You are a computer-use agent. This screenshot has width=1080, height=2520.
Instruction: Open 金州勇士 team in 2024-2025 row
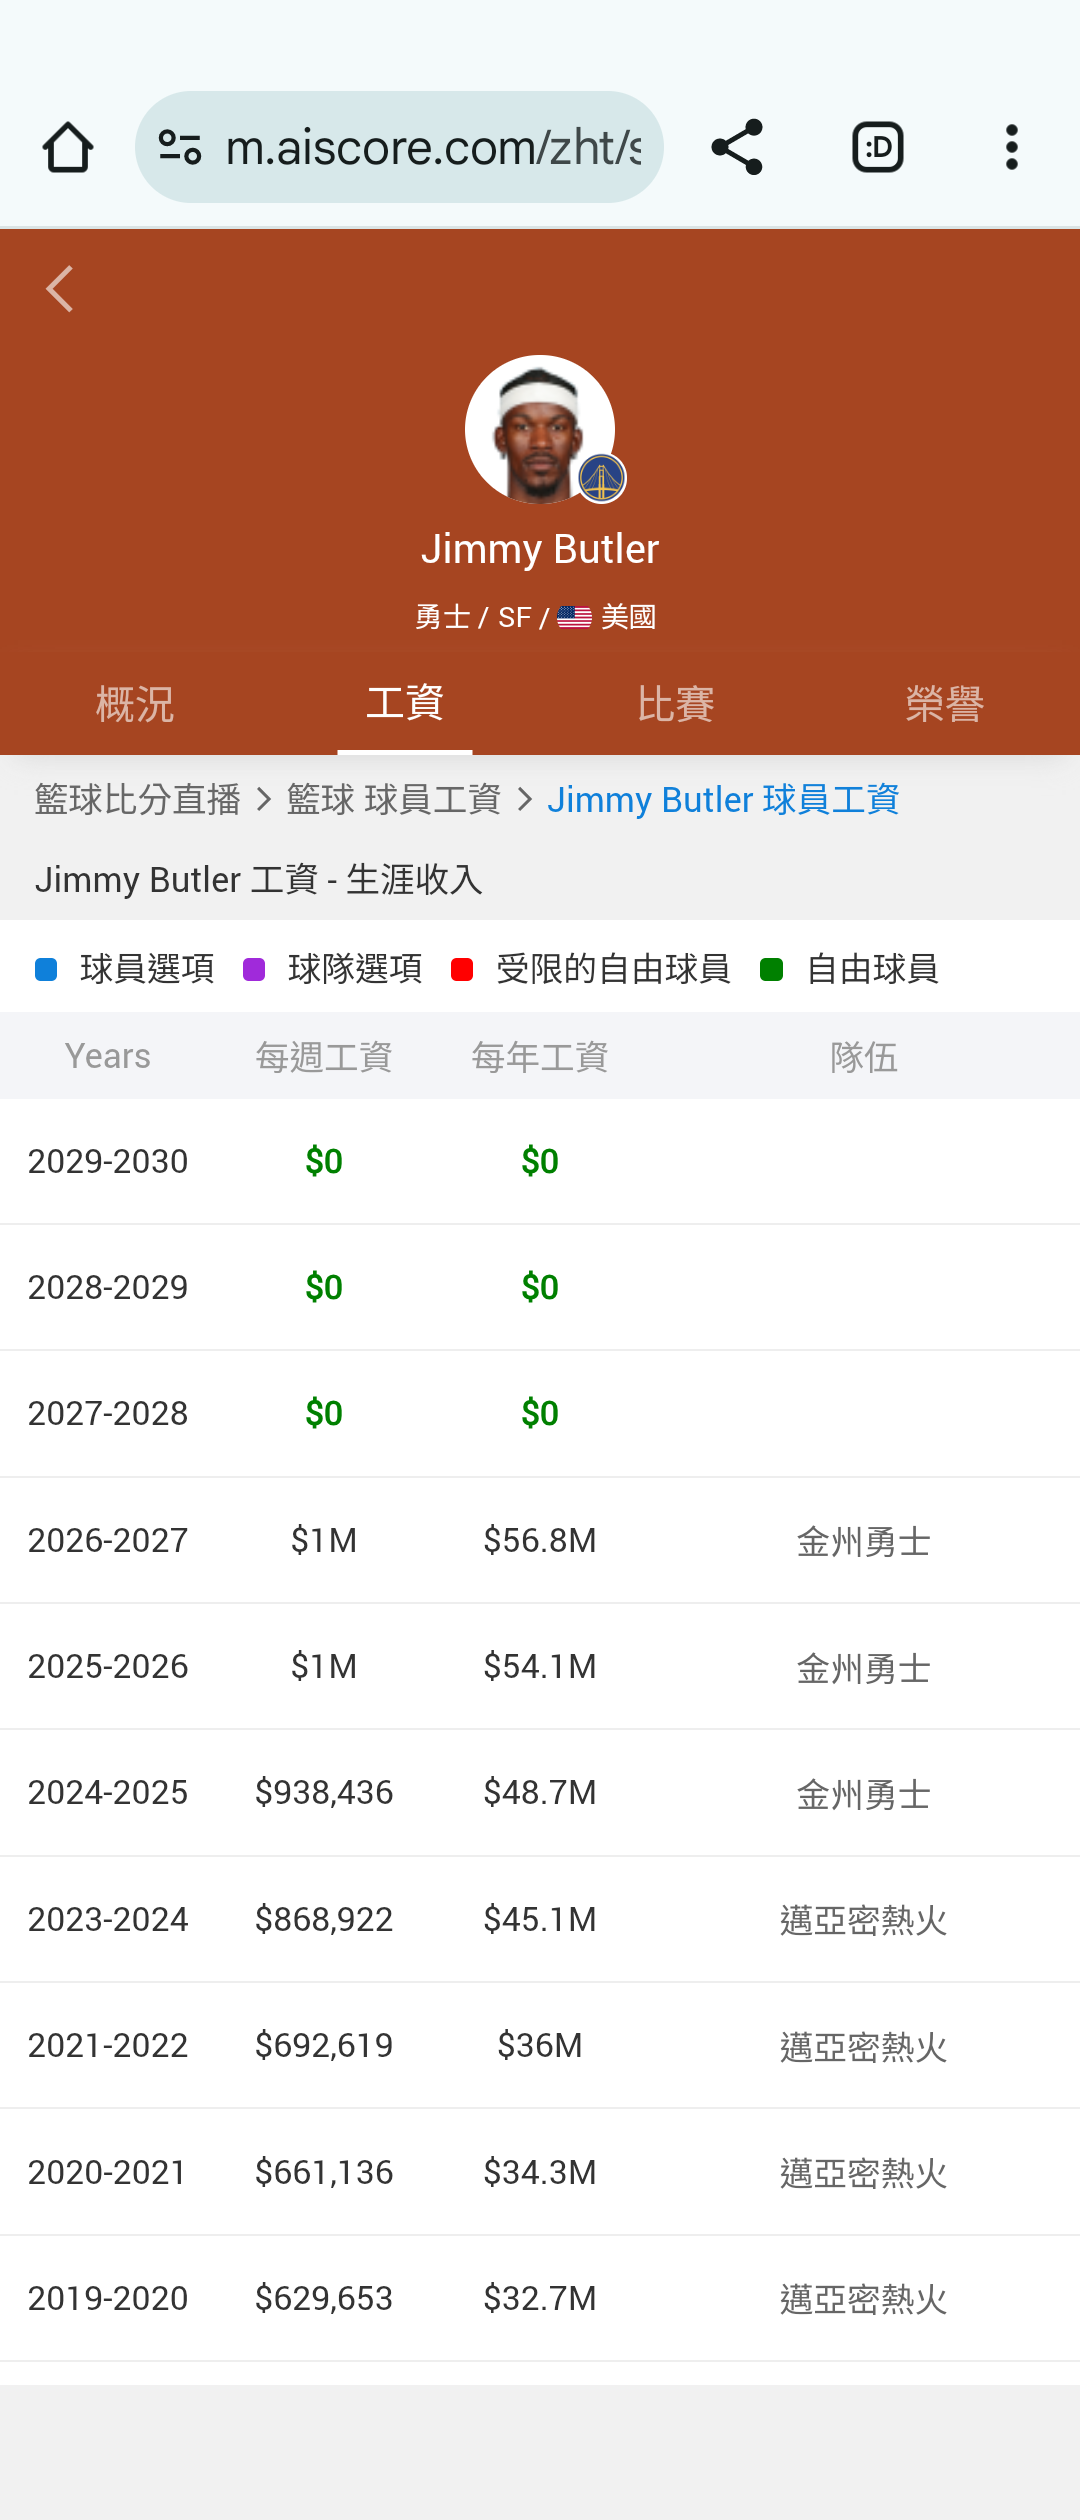pyautogui.click(x=864, y=1794)
